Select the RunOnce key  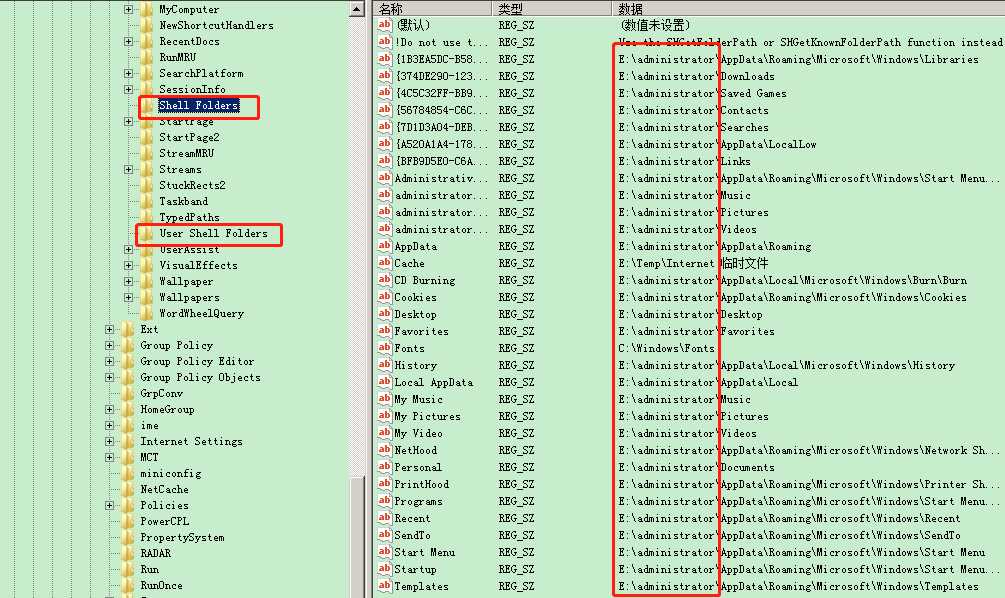(x=161, y=585)
